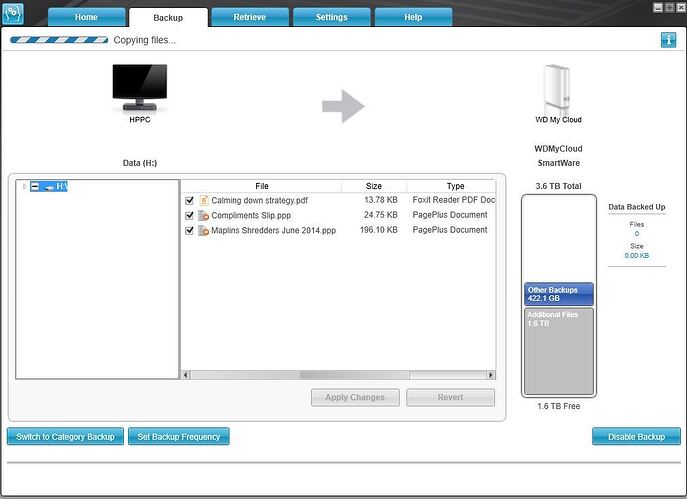This screenshot has height=499, width=687.
Task: Click the PDF icon for Calming down strategy
Action: click(204, 201)
